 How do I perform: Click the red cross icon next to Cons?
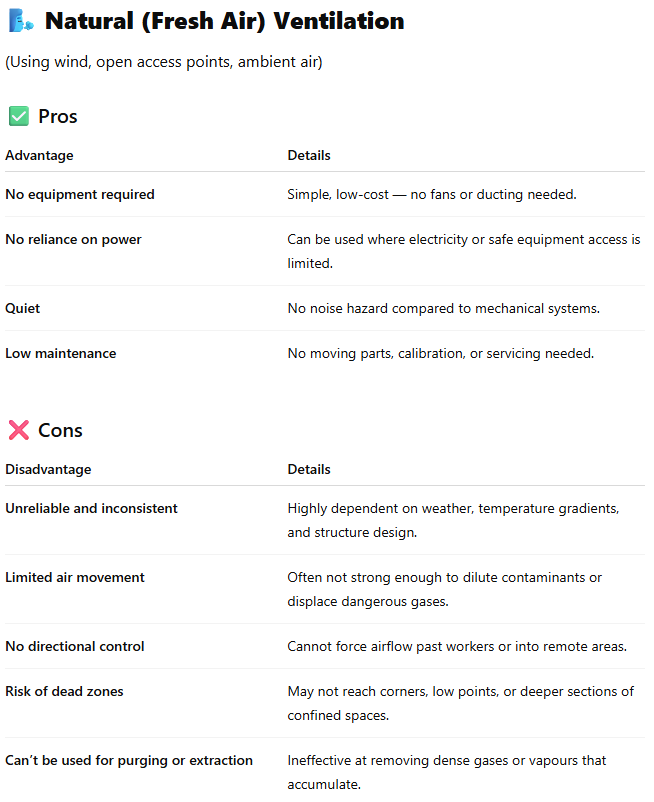(x=19, y=430)
